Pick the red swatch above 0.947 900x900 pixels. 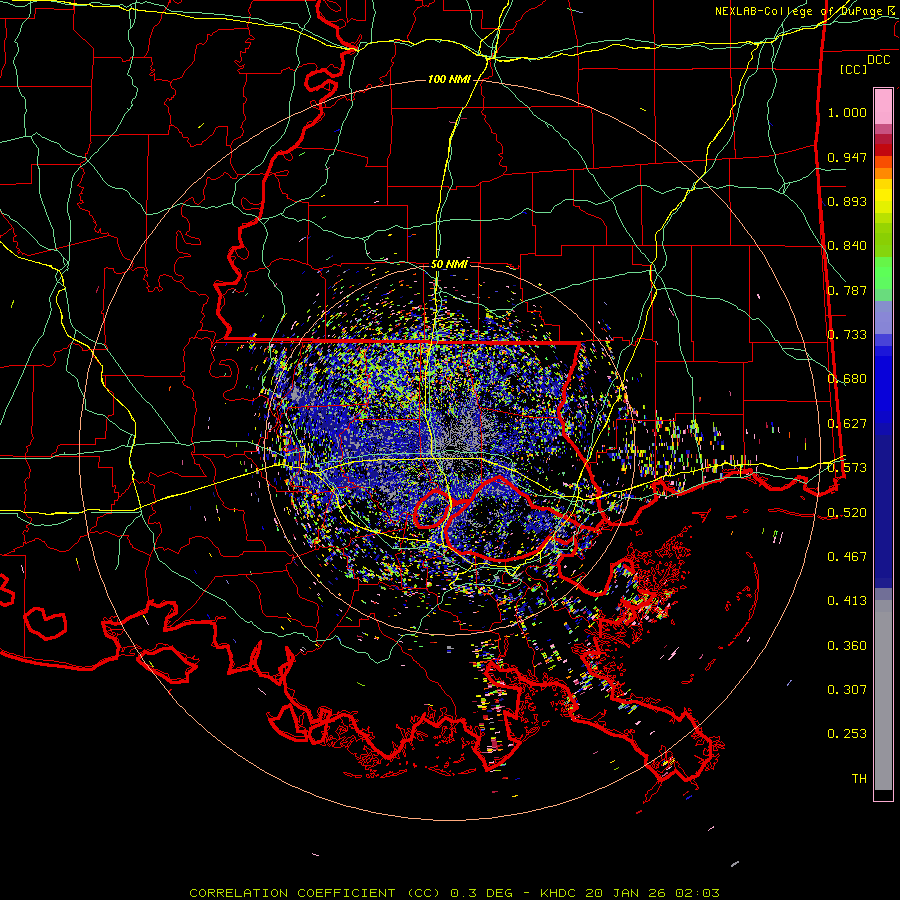(883, 150)
